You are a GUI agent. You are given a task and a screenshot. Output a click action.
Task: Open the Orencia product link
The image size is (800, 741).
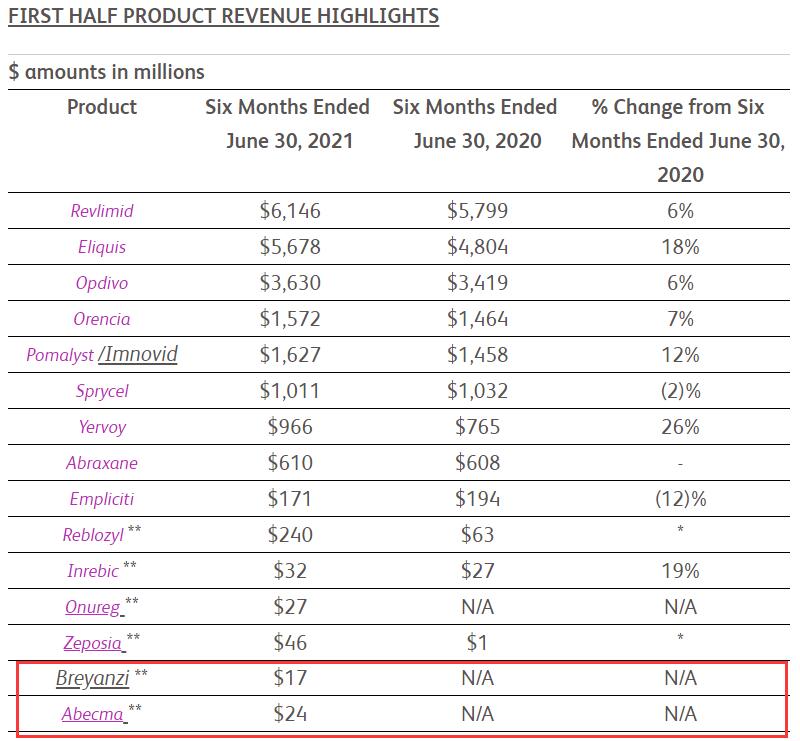pyautogui.click(x=102, y=319)
